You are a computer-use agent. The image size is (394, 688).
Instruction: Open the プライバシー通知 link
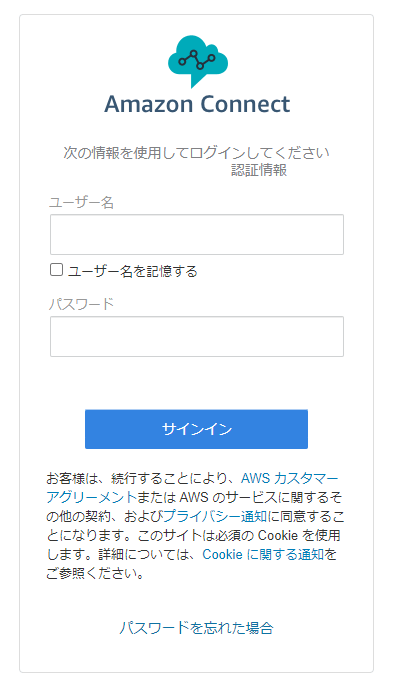pyautogui.click(x=215, y=516)
